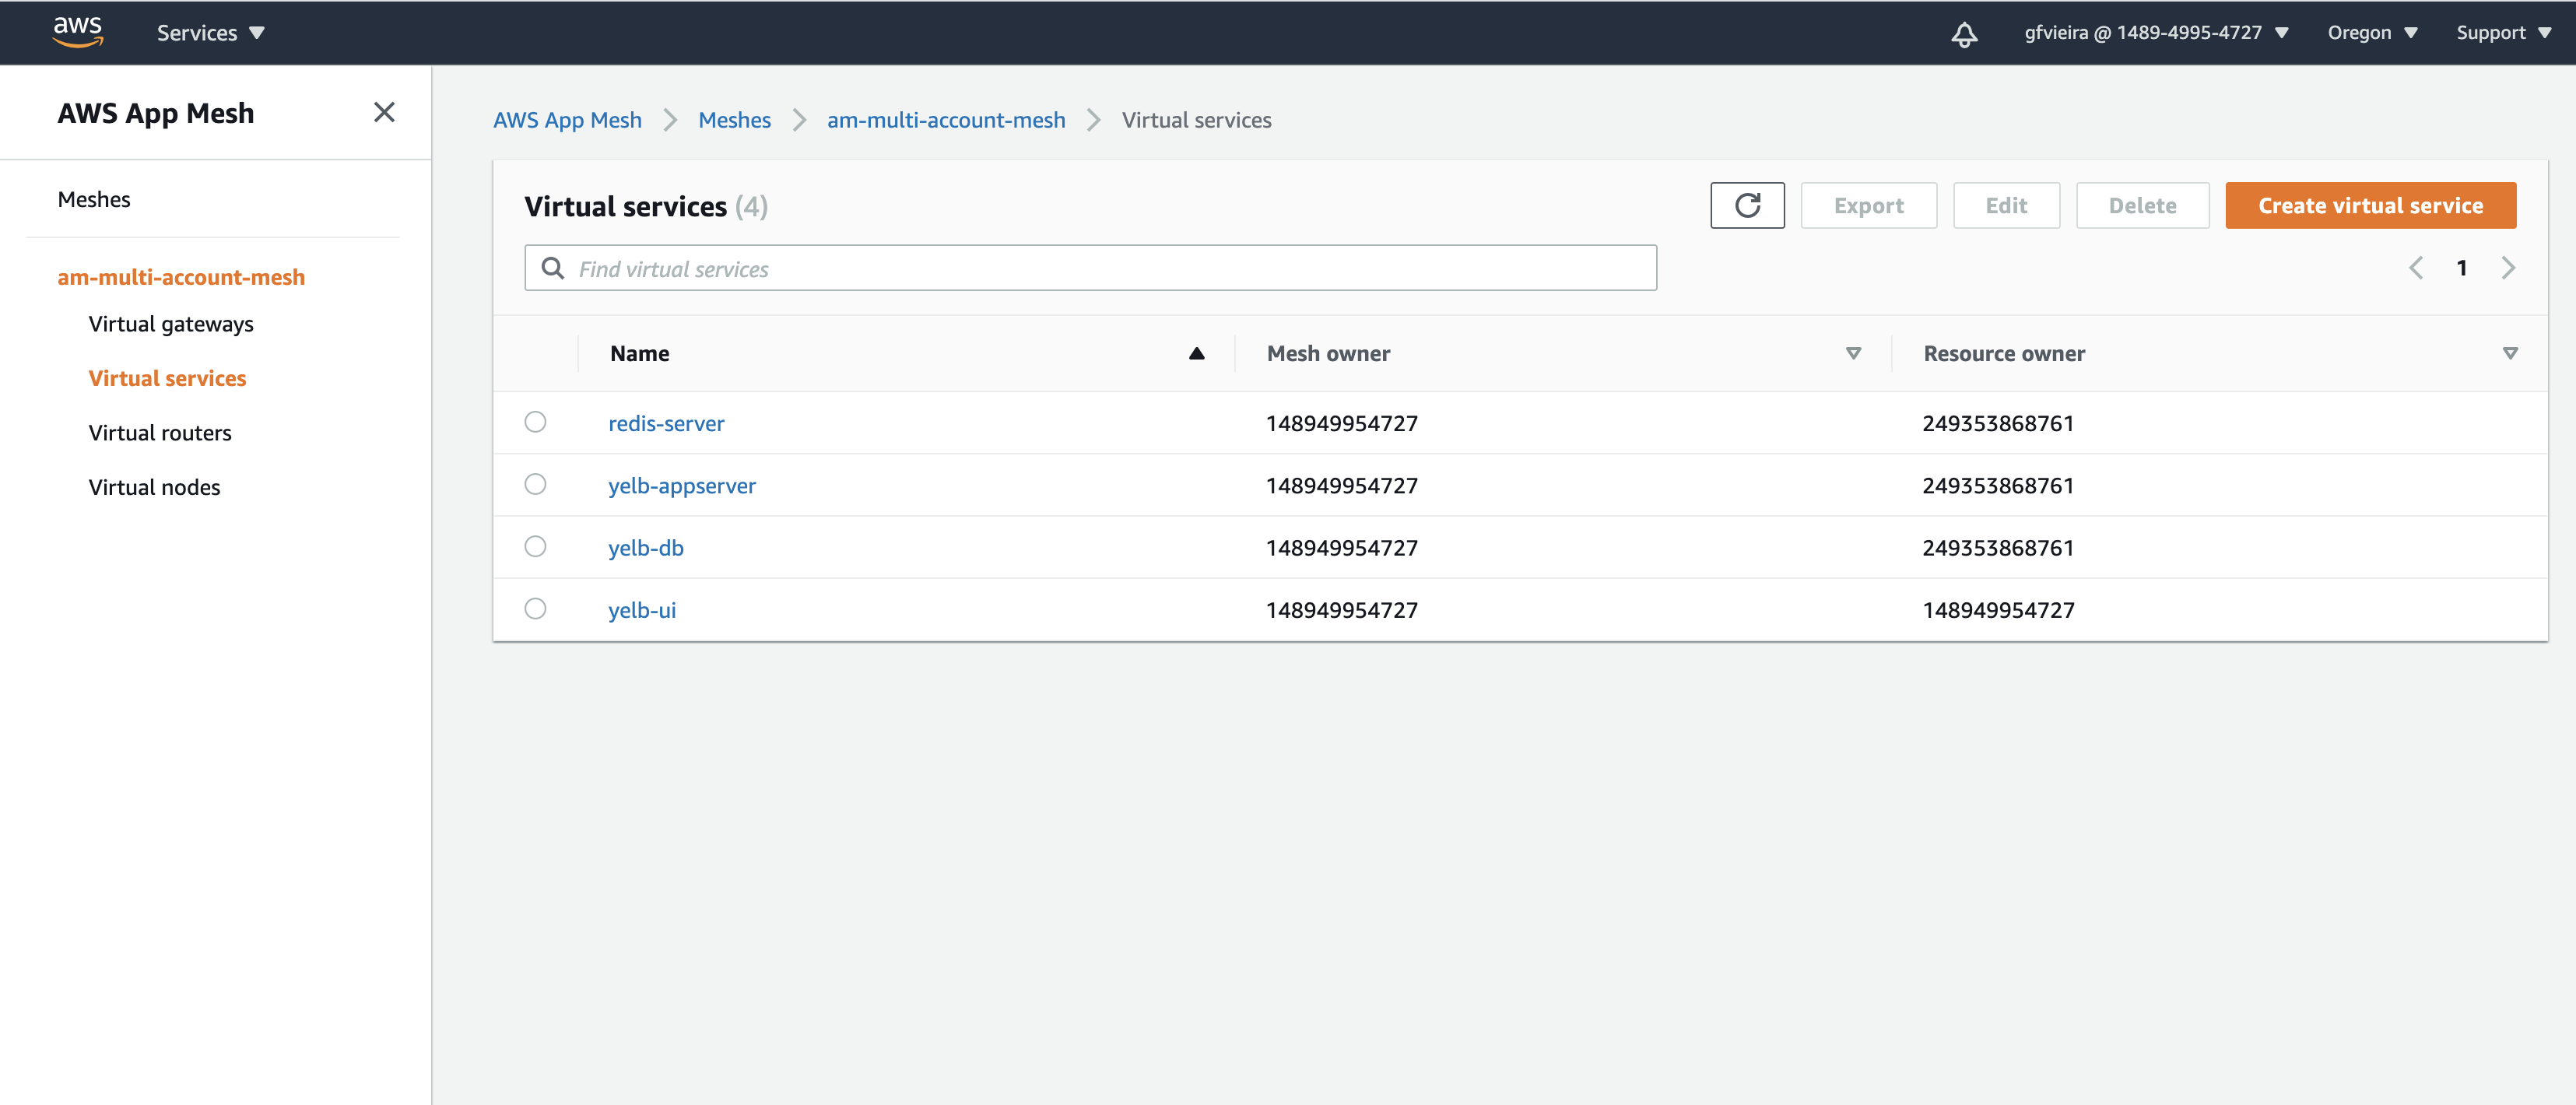The width and height of the screenshot is (2576, 1105).
Task: Select the yelb-appserver radio button
Action: [535, 484]
